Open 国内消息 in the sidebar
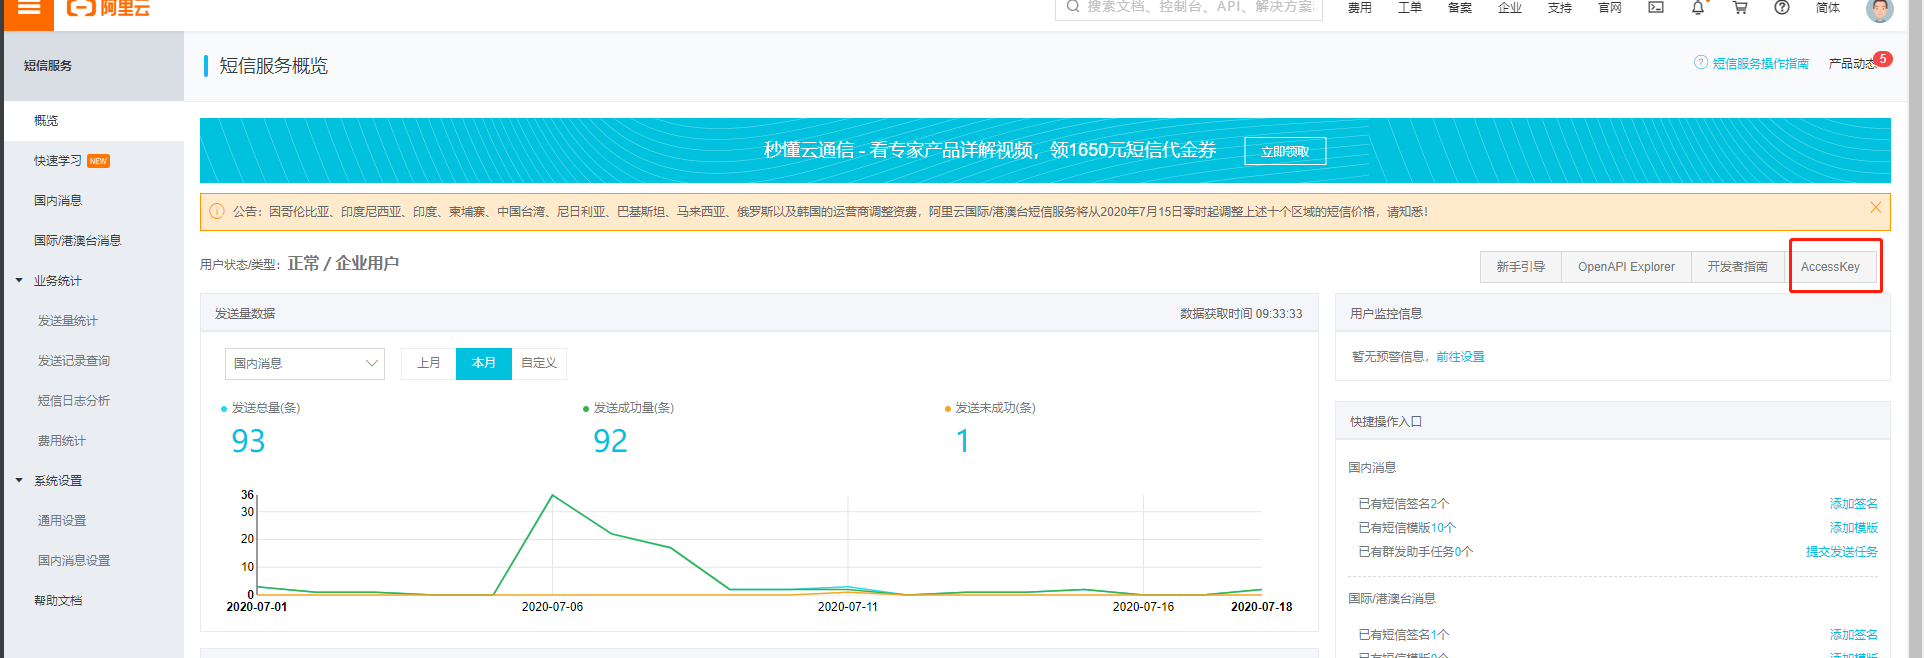Viewport: 1924px width, 658px height. tap(58, 200)
